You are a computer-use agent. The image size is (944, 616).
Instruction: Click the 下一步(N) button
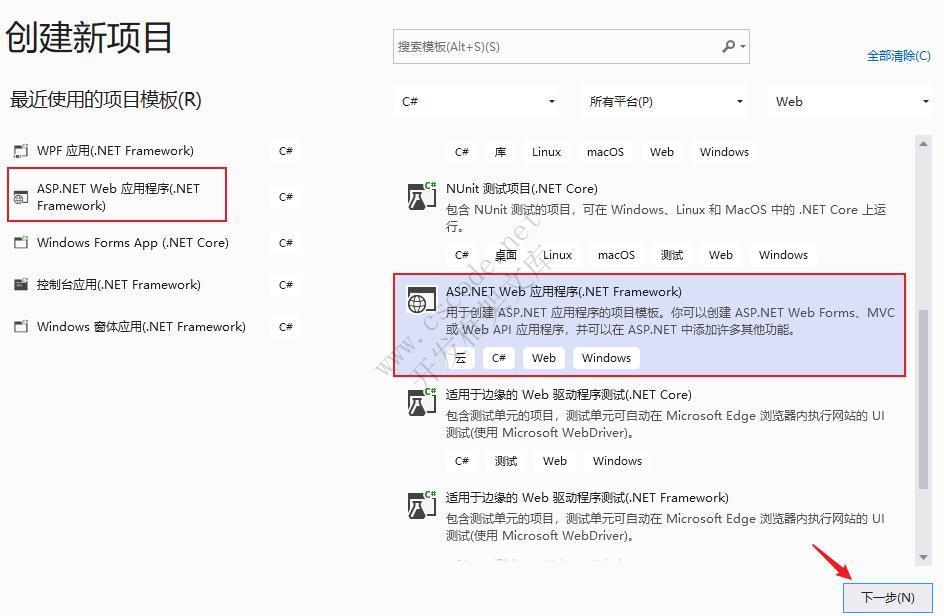888,597
